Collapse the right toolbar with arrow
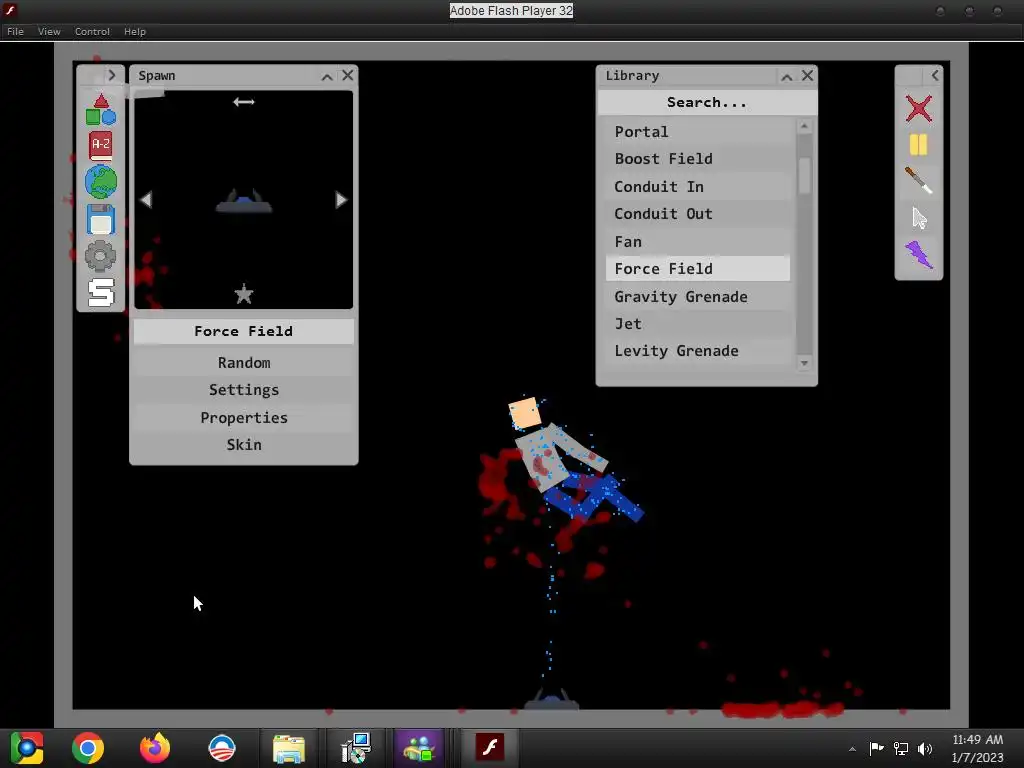The image size is (1024, 768). click(x=935, y=75)
